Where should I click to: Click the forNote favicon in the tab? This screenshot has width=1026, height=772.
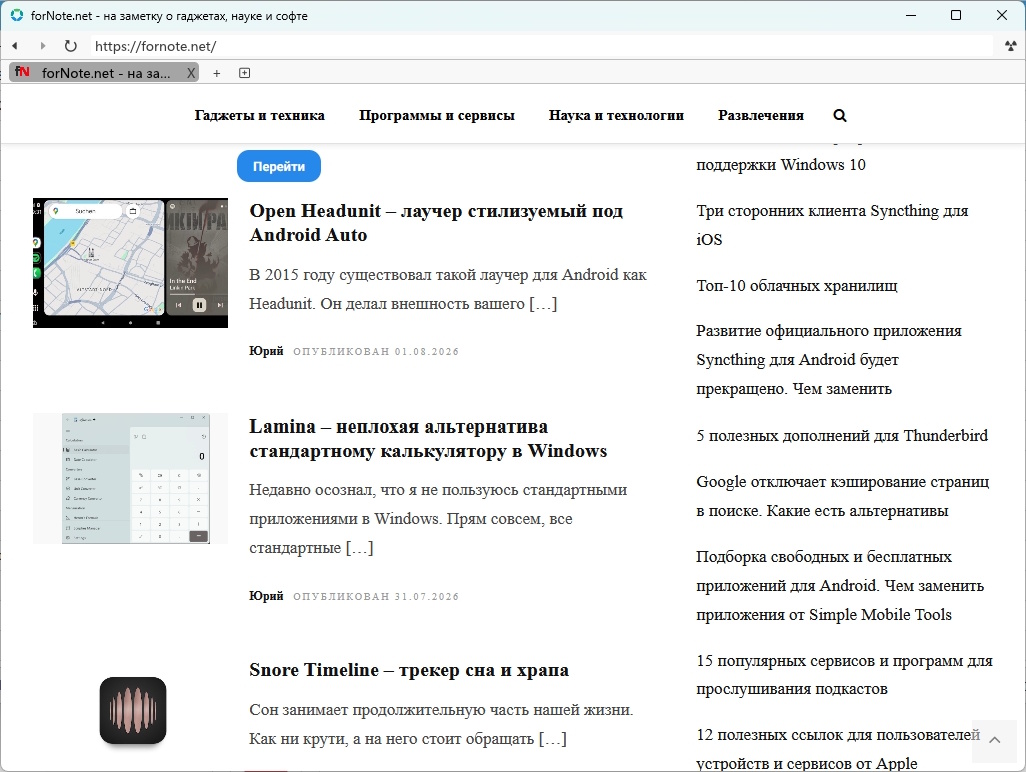tap(22, 72)
